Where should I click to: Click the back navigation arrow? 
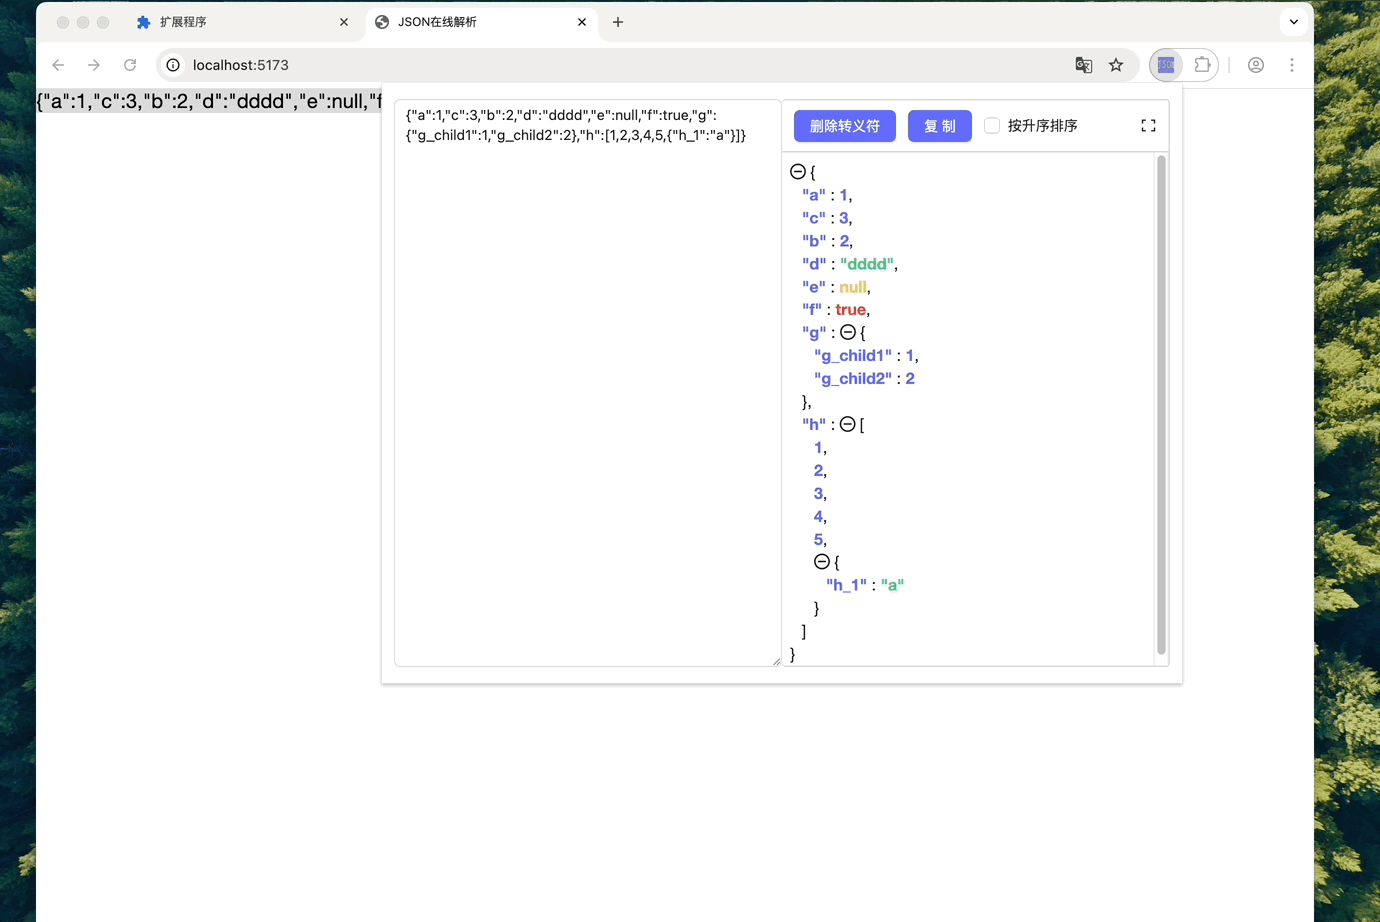[x=57, y=64]
